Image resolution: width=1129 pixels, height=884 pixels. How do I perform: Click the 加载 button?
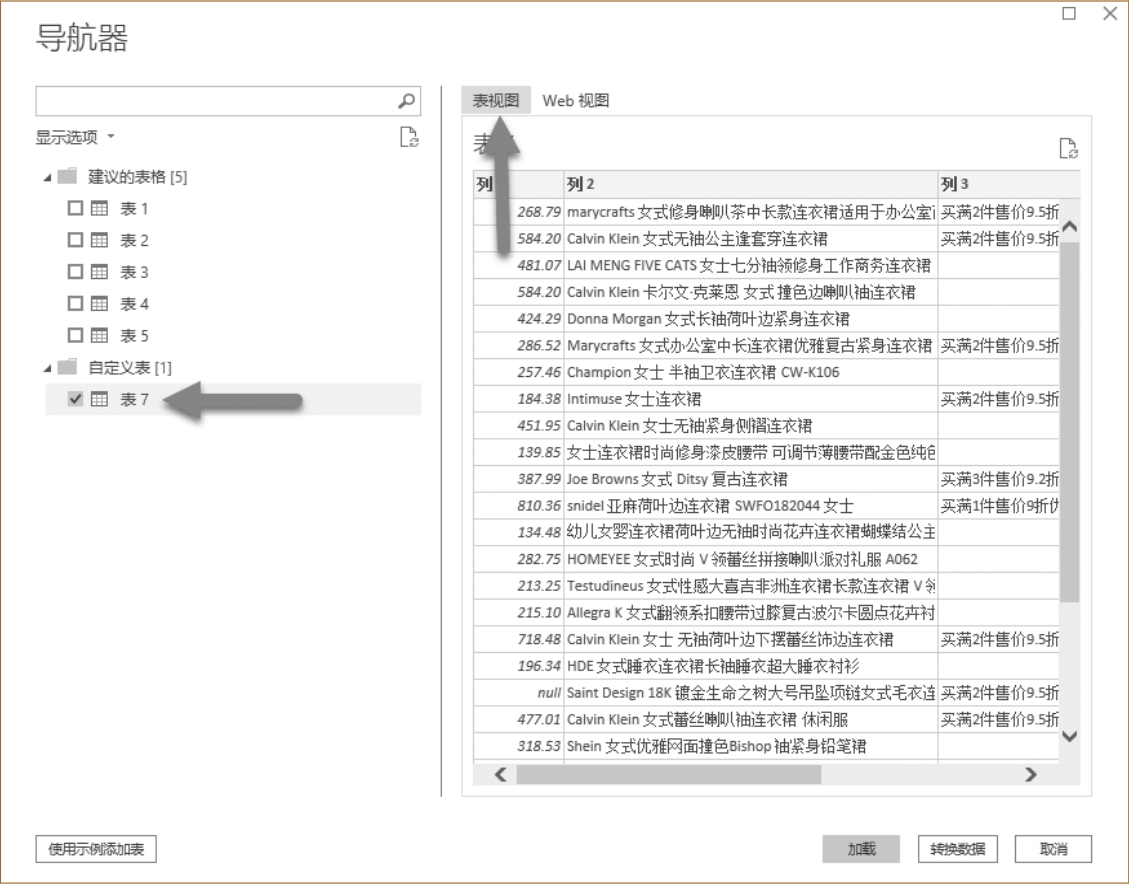(861, 849)
